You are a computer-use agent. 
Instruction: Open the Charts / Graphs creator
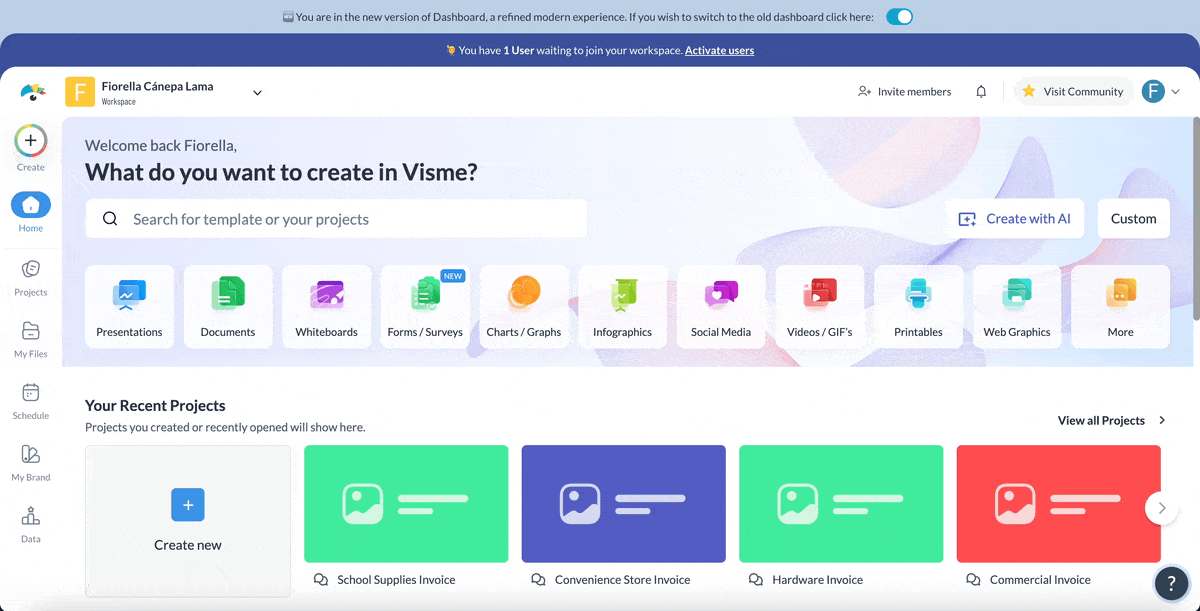click(524, 295)
